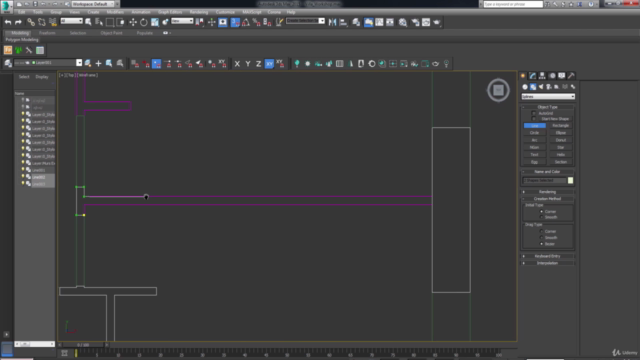Image resolution: width=640 pixels, height=360 pixels.
Task: Toggle light bulb visibility of Line003
Action: 23,184
